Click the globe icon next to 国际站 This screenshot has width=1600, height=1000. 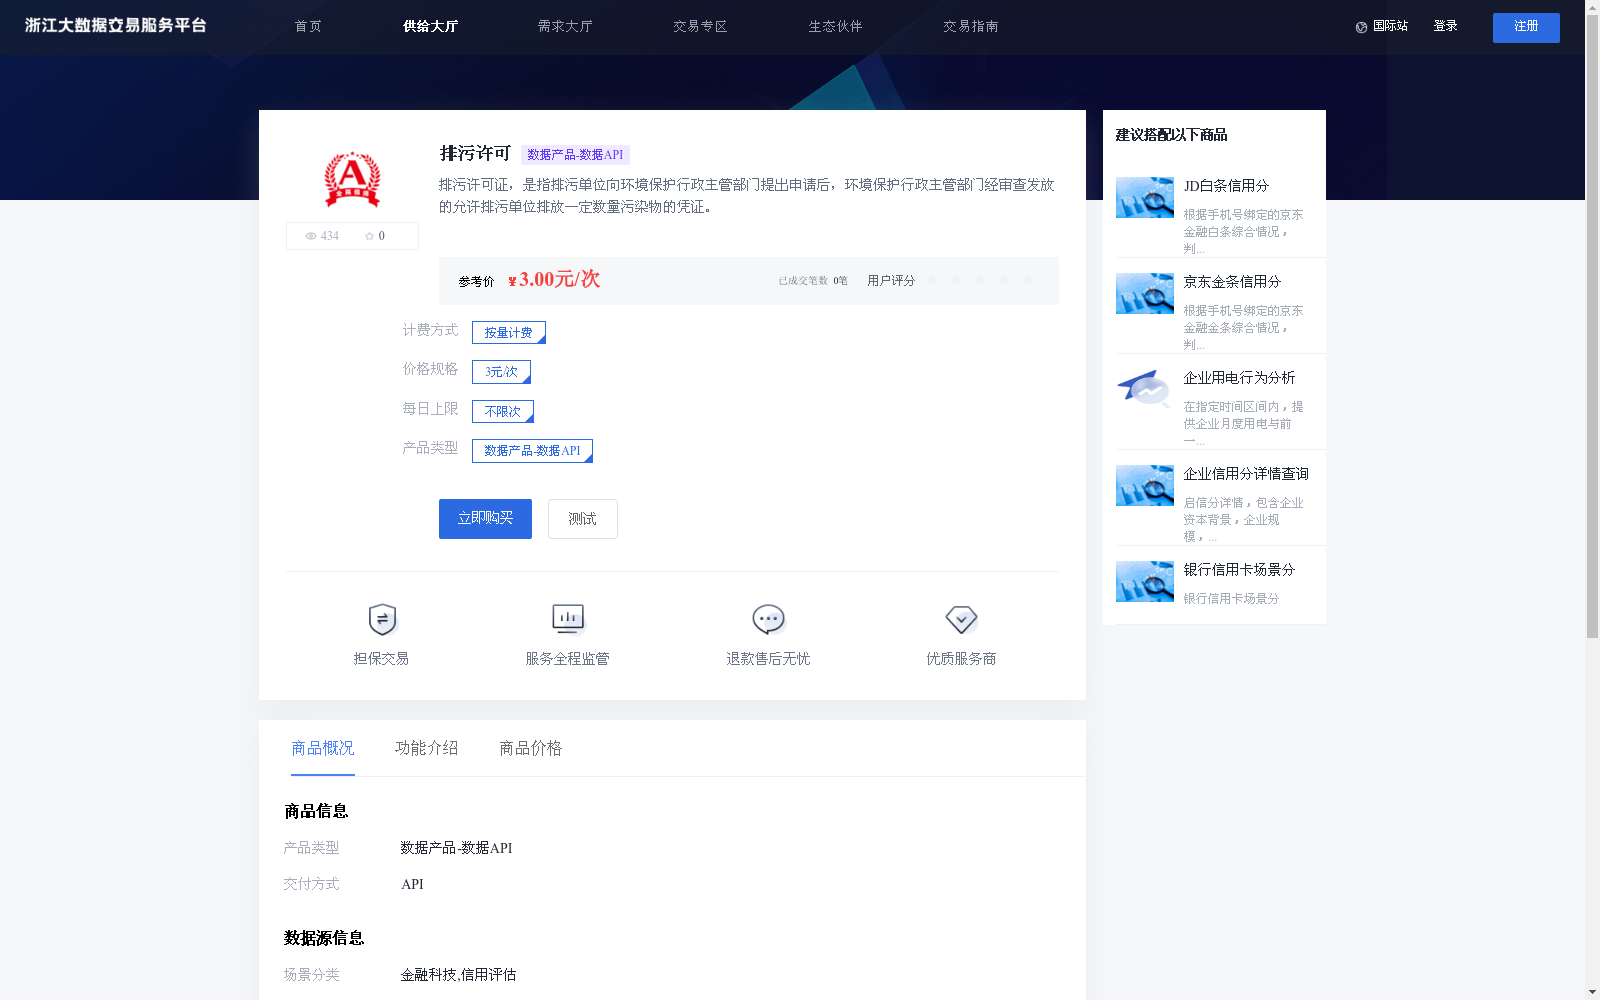[x=1361, y=27]
